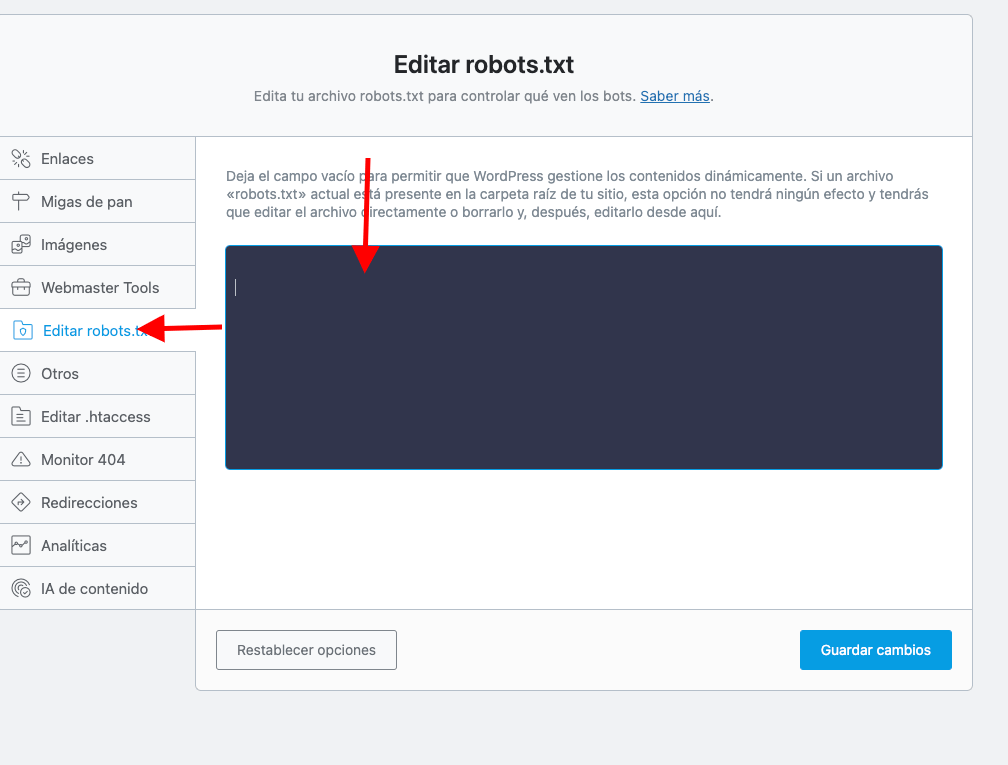Click the Editar robots.txt folder icon
Viewport: 1008px width, 765px height.
click(x=22, y=330)
